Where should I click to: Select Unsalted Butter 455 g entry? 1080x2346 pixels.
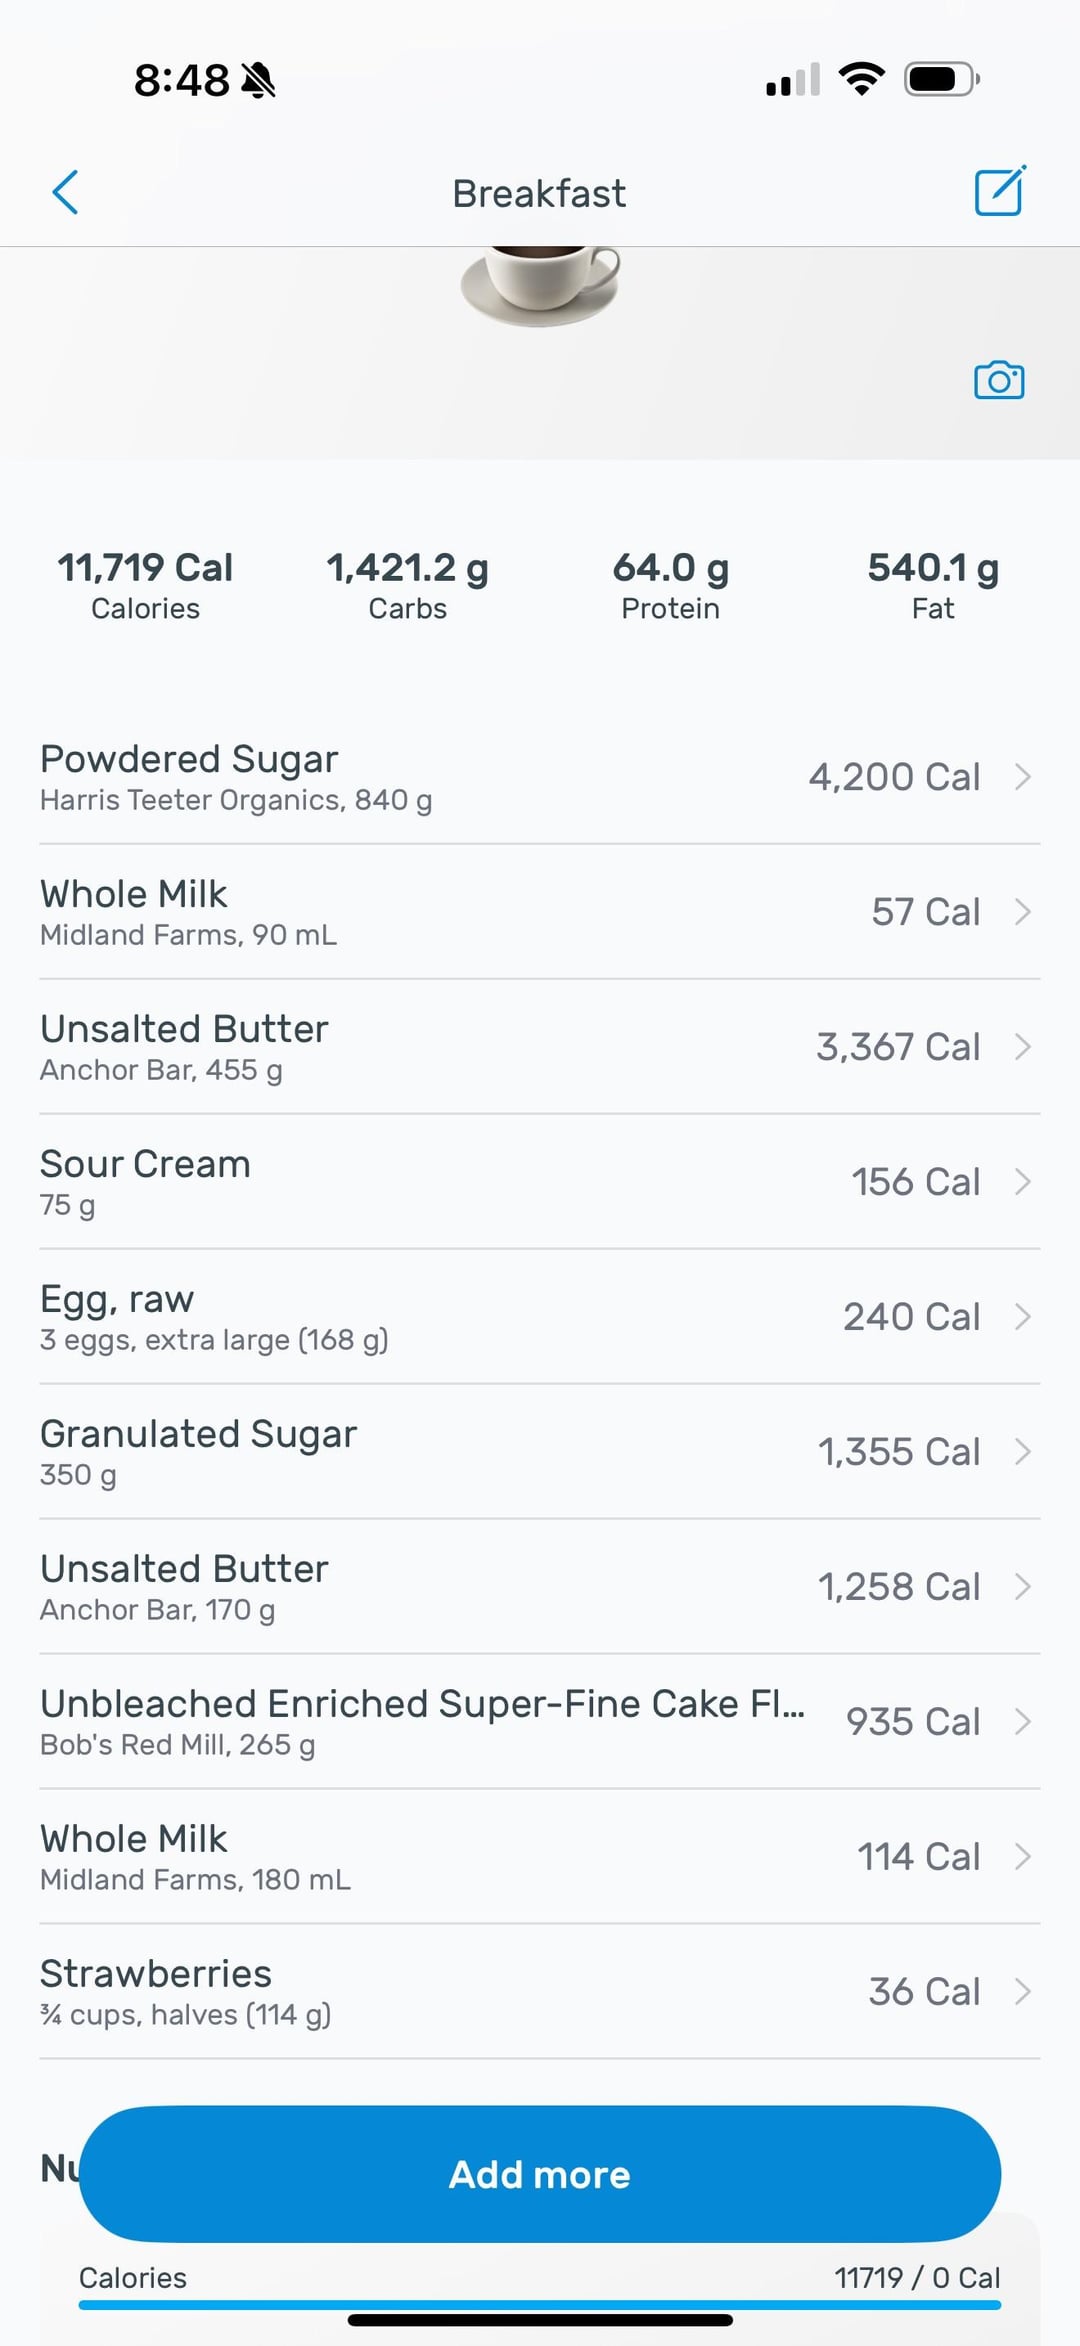[x=400, y=1046]
